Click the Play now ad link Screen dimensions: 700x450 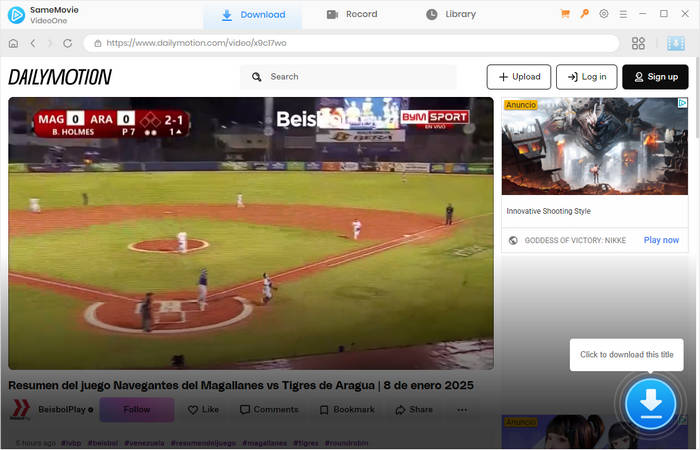coord(661,240)
